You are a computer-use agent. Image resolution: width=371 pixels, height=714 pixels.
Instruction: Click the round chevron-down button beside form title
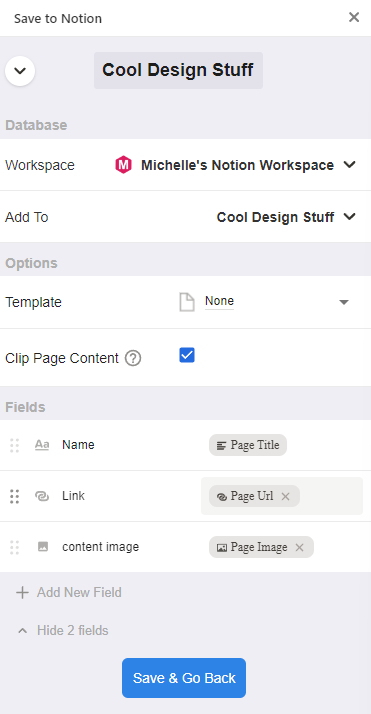(20, 71)
